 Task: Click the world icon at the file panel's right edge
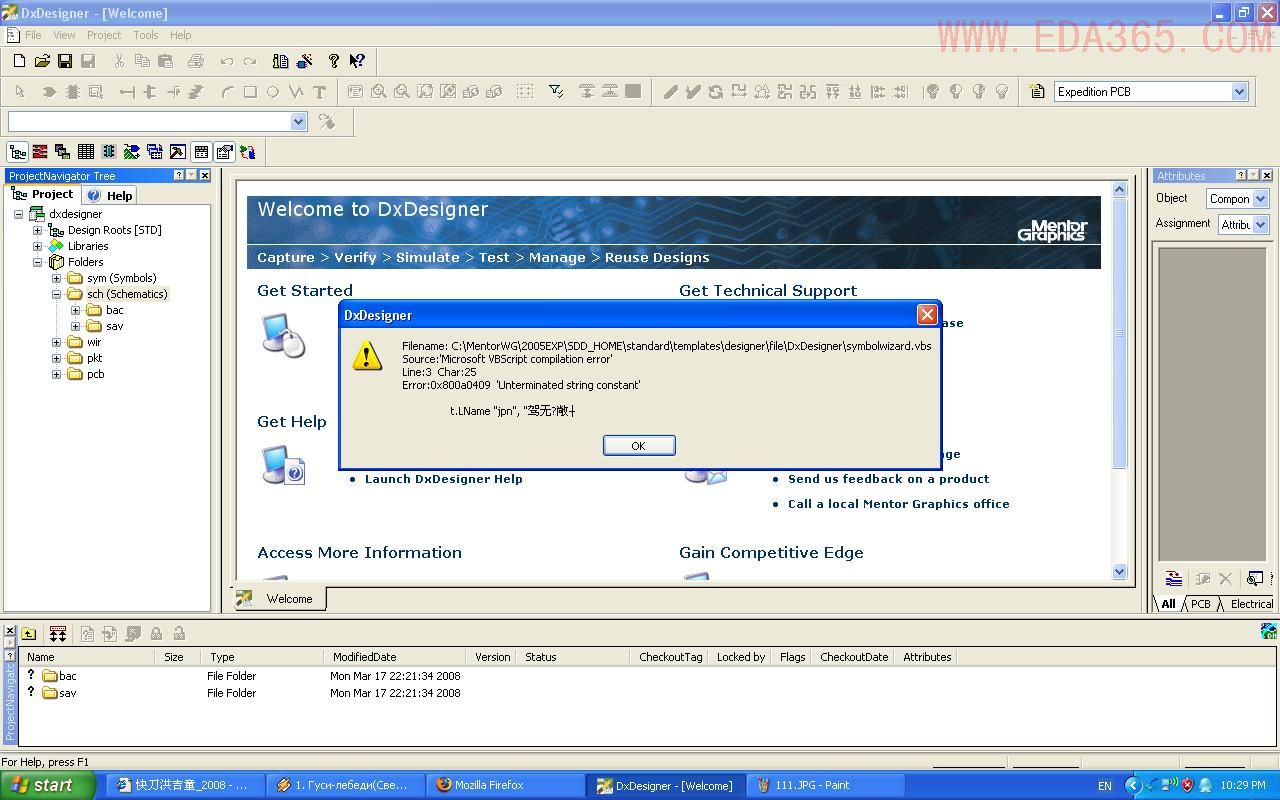point(1269,631)
